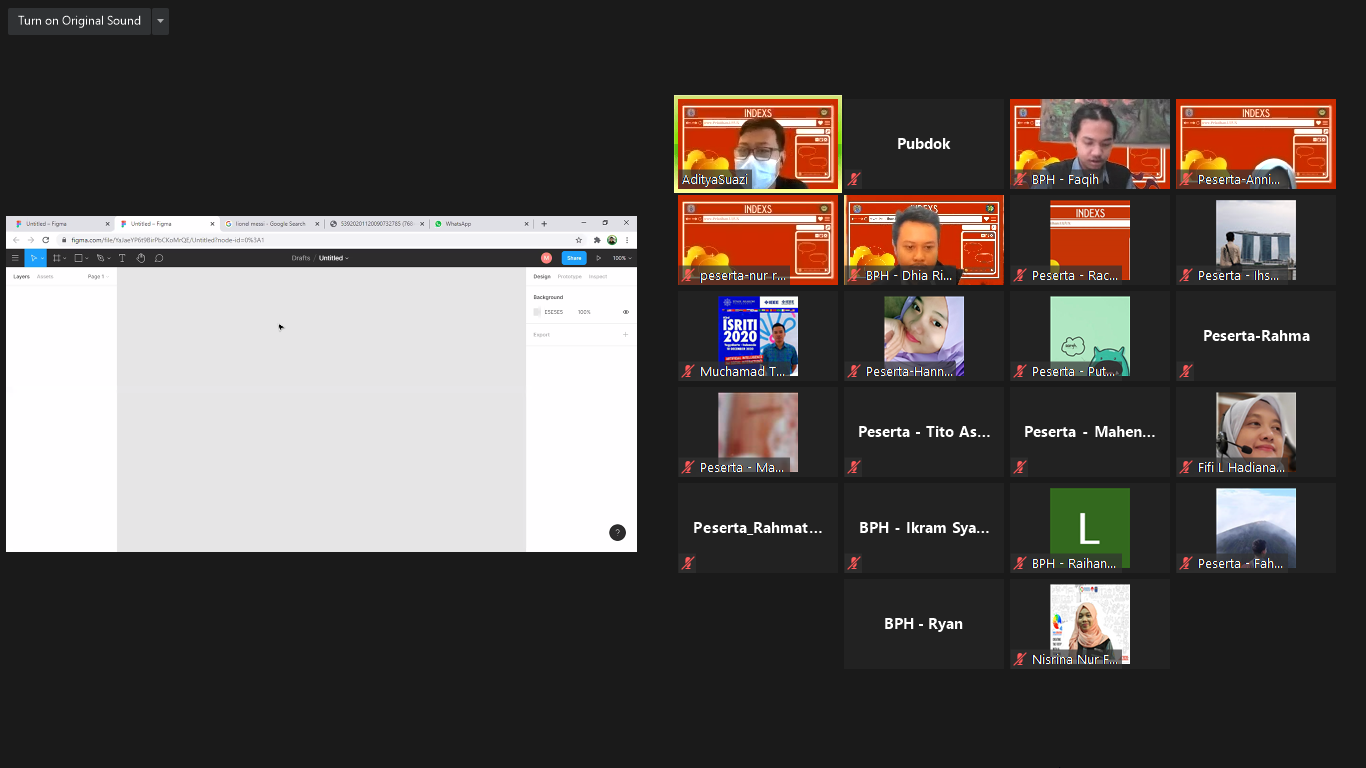1366x768 pixels.
Task: Select the Pen tool in Figma
Action: 100,258
